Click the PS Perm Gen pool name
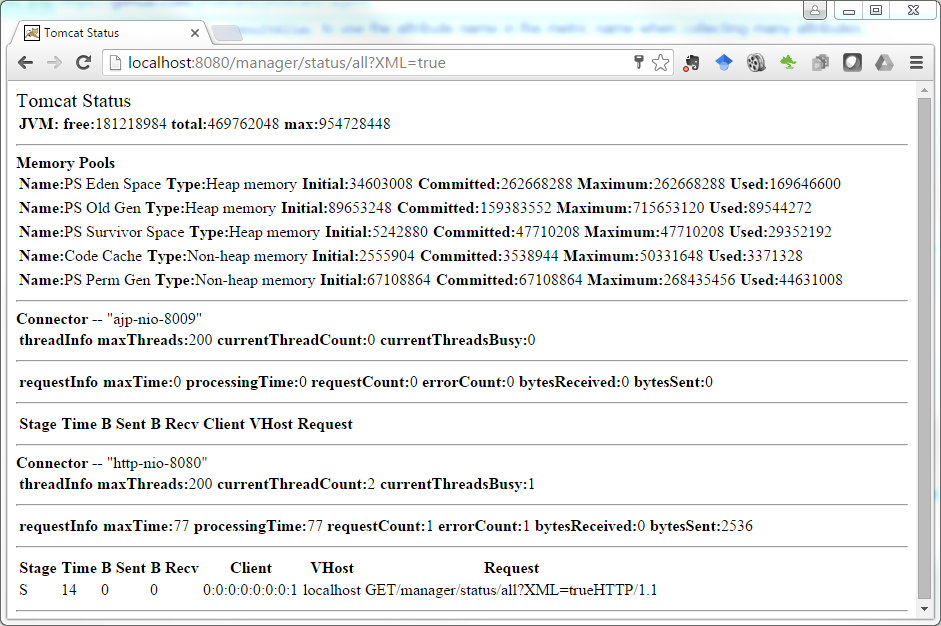The height and width of the screenshot is (626, 941). [107, 280]
